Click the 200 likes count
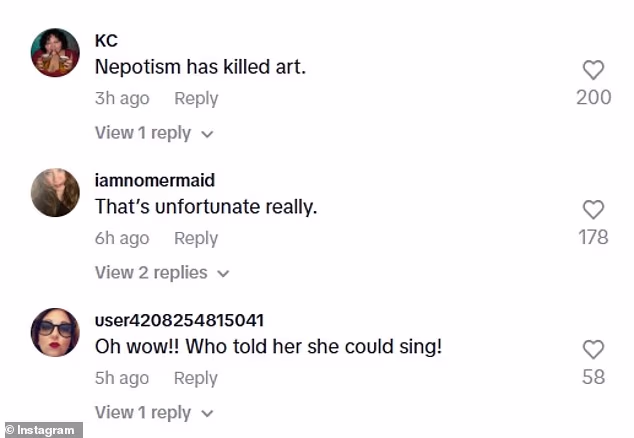The image size is (634, 438). [593, 98]
